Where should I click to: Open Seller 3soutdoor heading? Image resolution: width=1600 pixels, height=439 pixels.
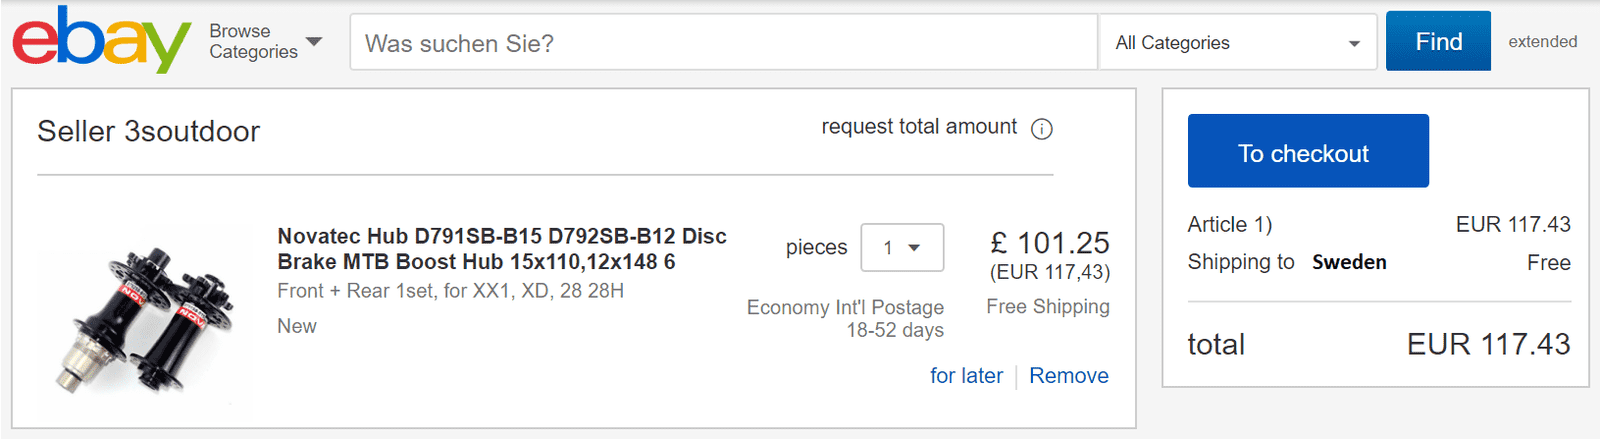(148, 131)
